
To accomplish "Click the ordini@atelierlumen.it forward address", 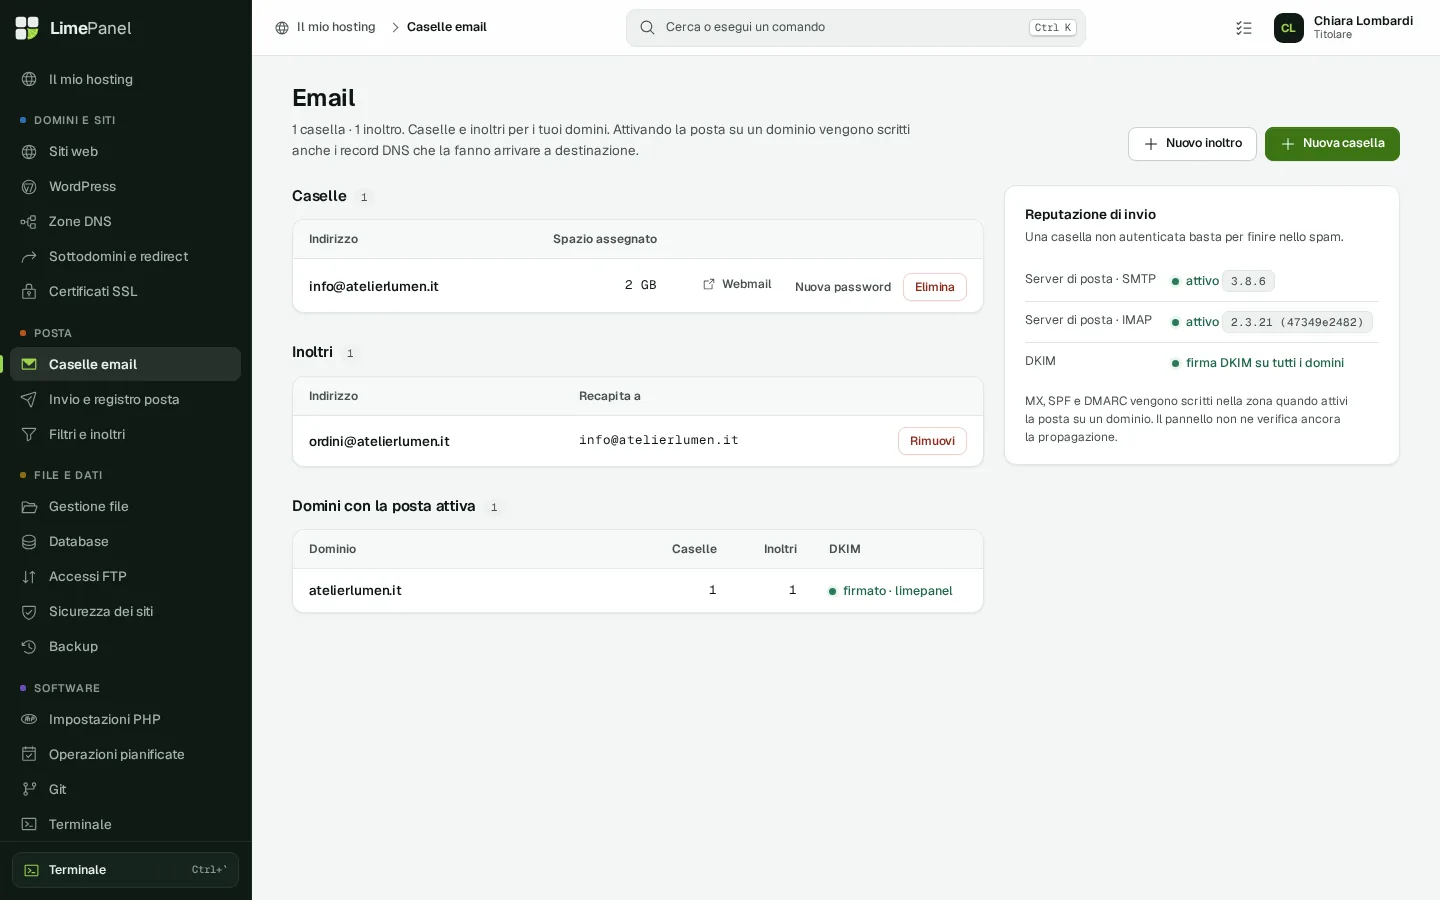I will [379, 442].
